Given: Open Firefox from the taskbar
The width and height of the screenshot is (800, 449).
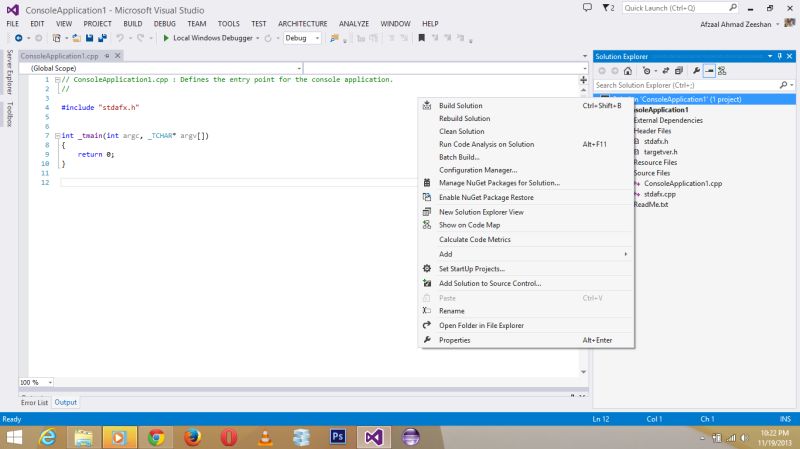Looking at the screenshot, I should coord(192,437).
